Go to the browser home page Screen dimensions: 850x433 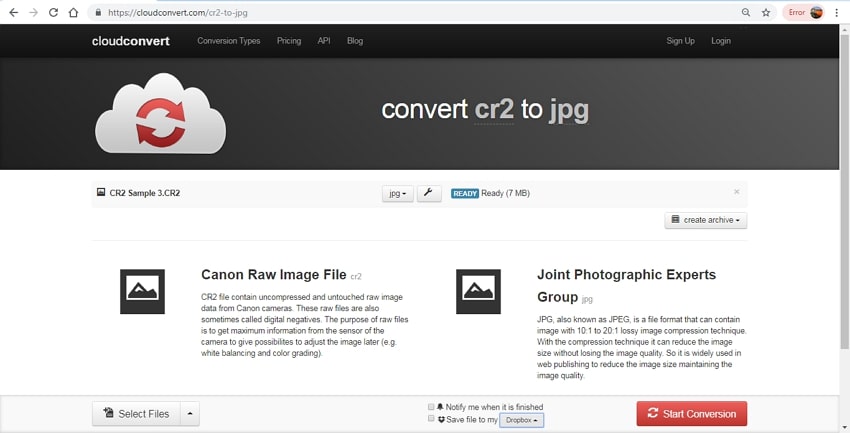(x=73, y=13)
